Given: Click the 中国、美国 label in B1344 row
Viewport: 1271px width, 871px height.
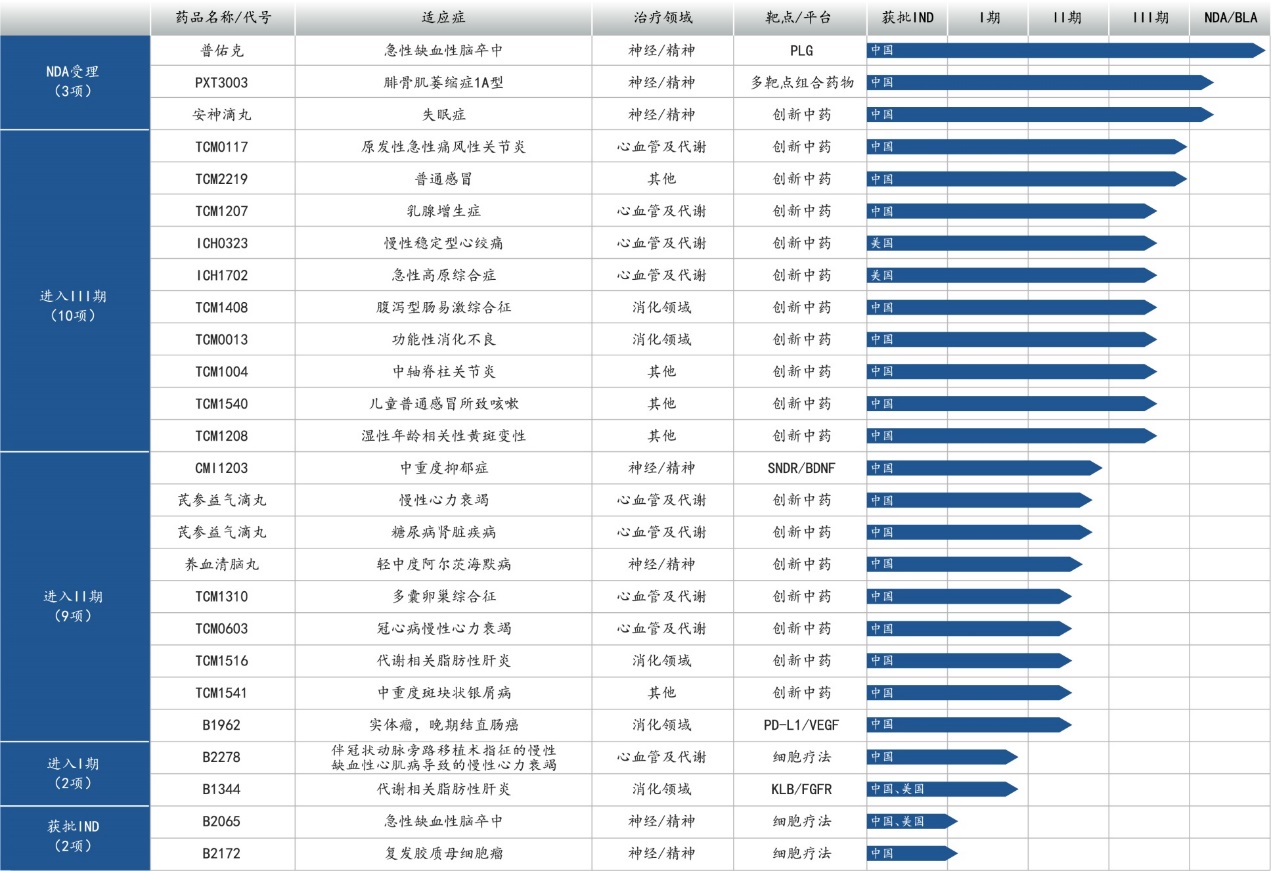Looking at the screenshot, I should [897, 789].
